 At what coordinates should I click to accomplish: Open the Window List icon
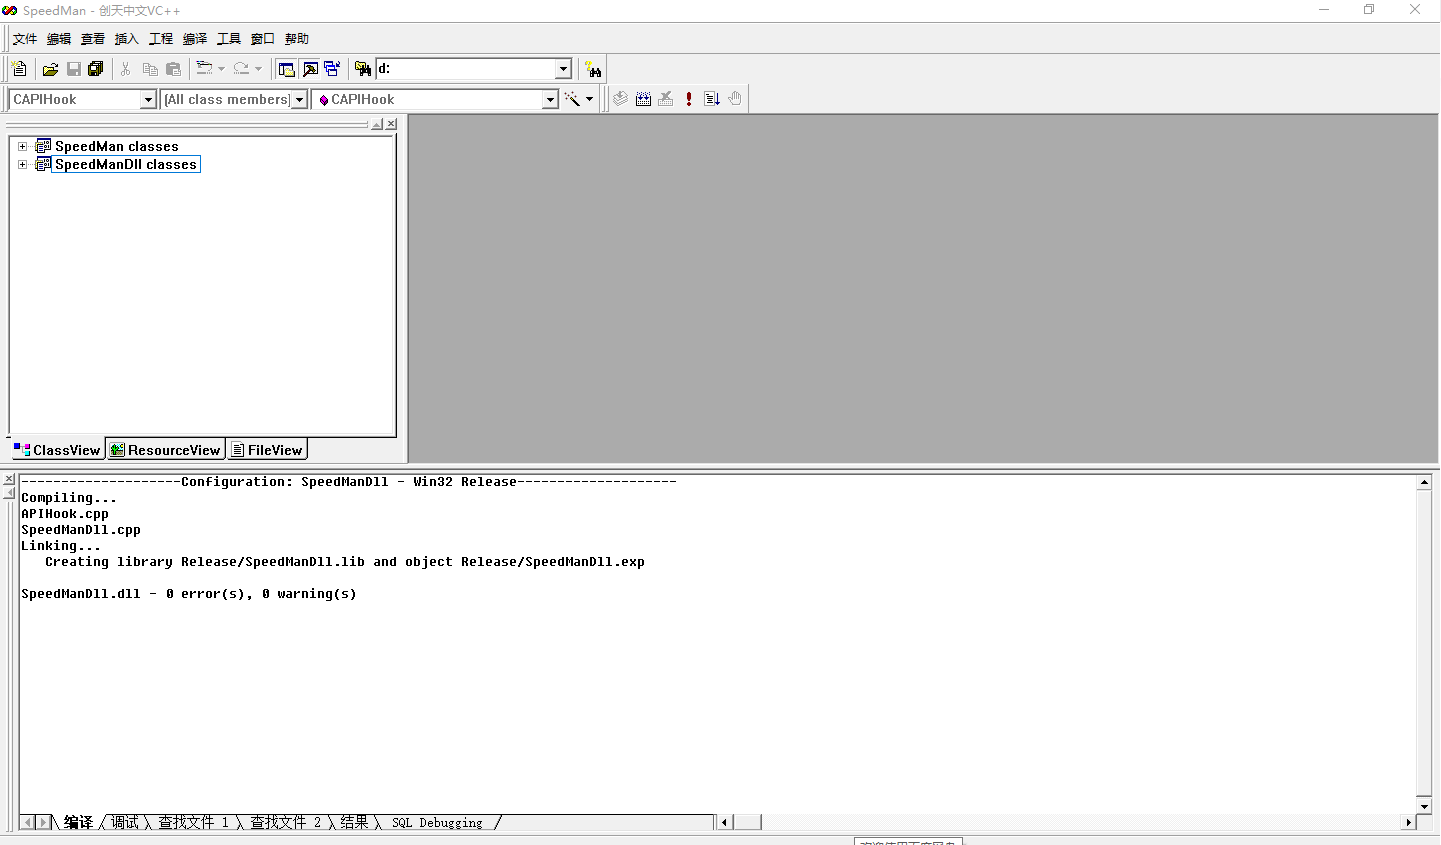[332, 69]
